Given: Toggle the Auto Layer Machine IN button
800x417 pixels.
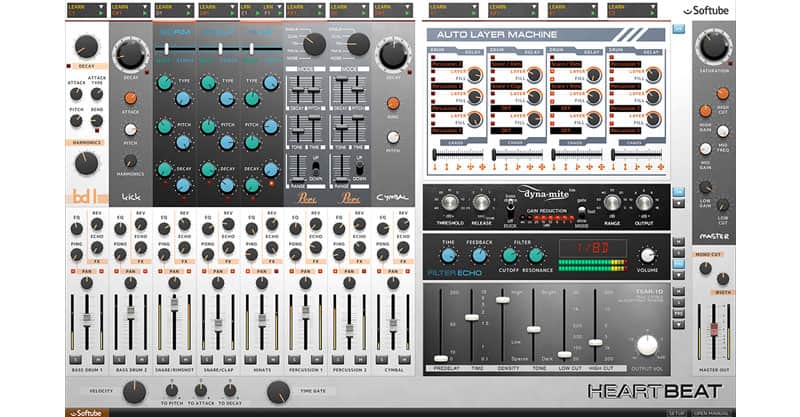Looking at the screenshot, I should pos(679,29).
